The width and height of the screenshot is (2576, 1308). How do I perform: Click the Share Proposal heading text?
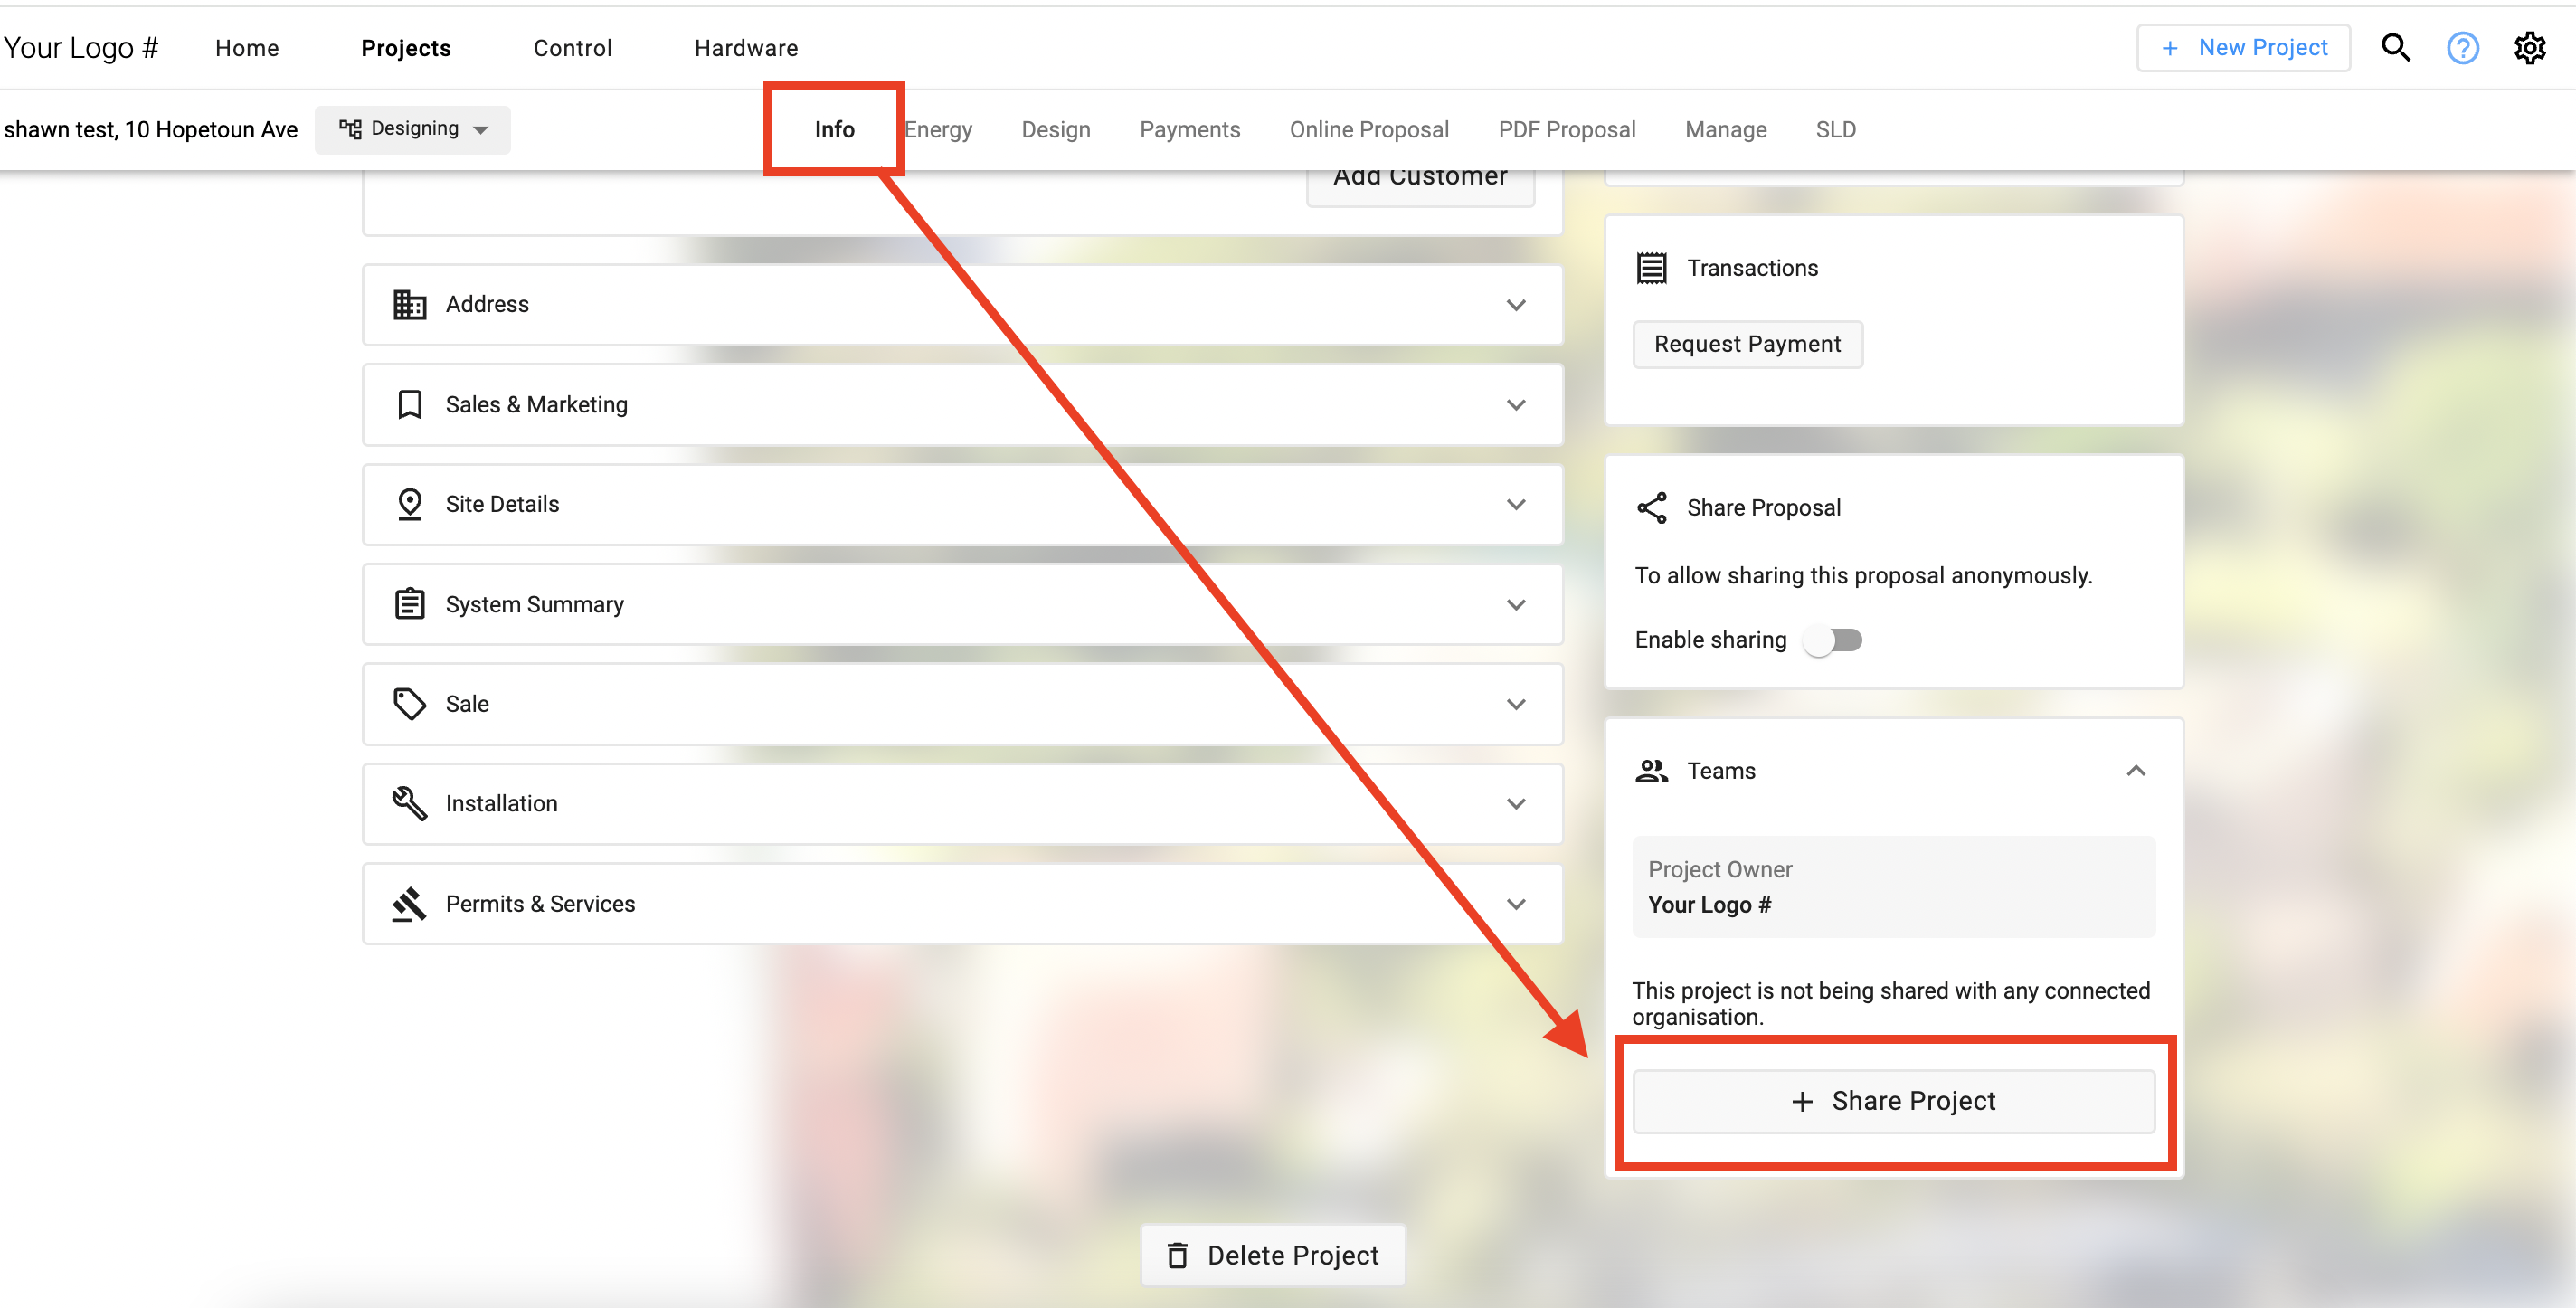1763,508
